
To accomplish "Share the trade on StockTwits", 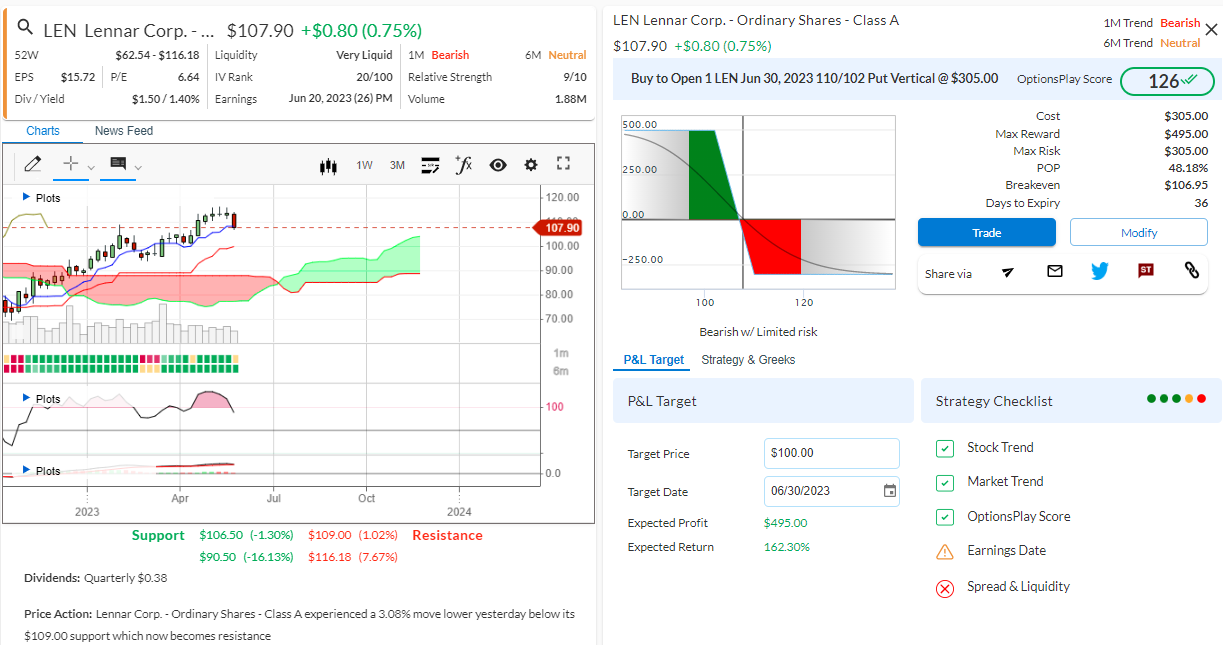I will [x=1146, y=270].
